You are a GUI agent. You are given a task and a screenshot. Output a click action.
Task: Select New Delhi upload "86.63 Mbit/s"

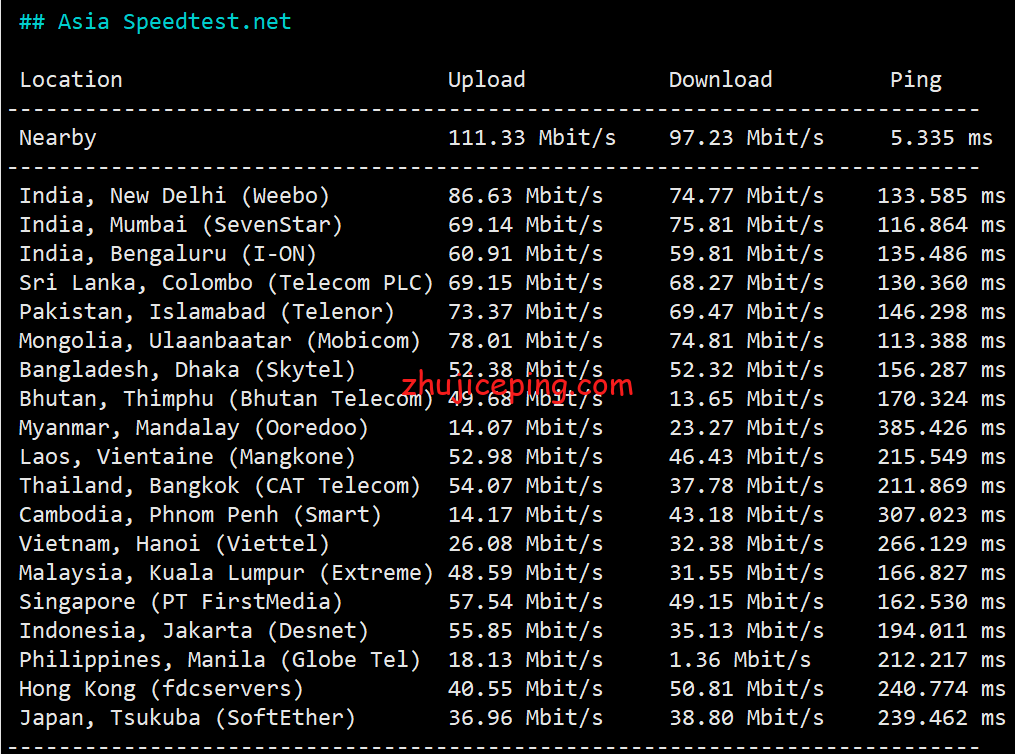[x=526, y=195]
